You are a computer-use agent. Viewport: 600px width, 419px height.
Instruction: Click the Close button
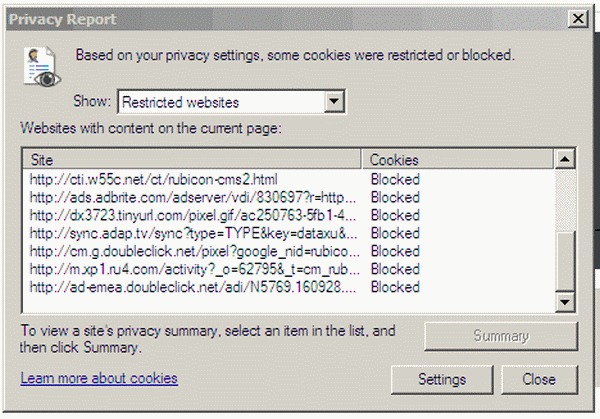coord(539,380)
